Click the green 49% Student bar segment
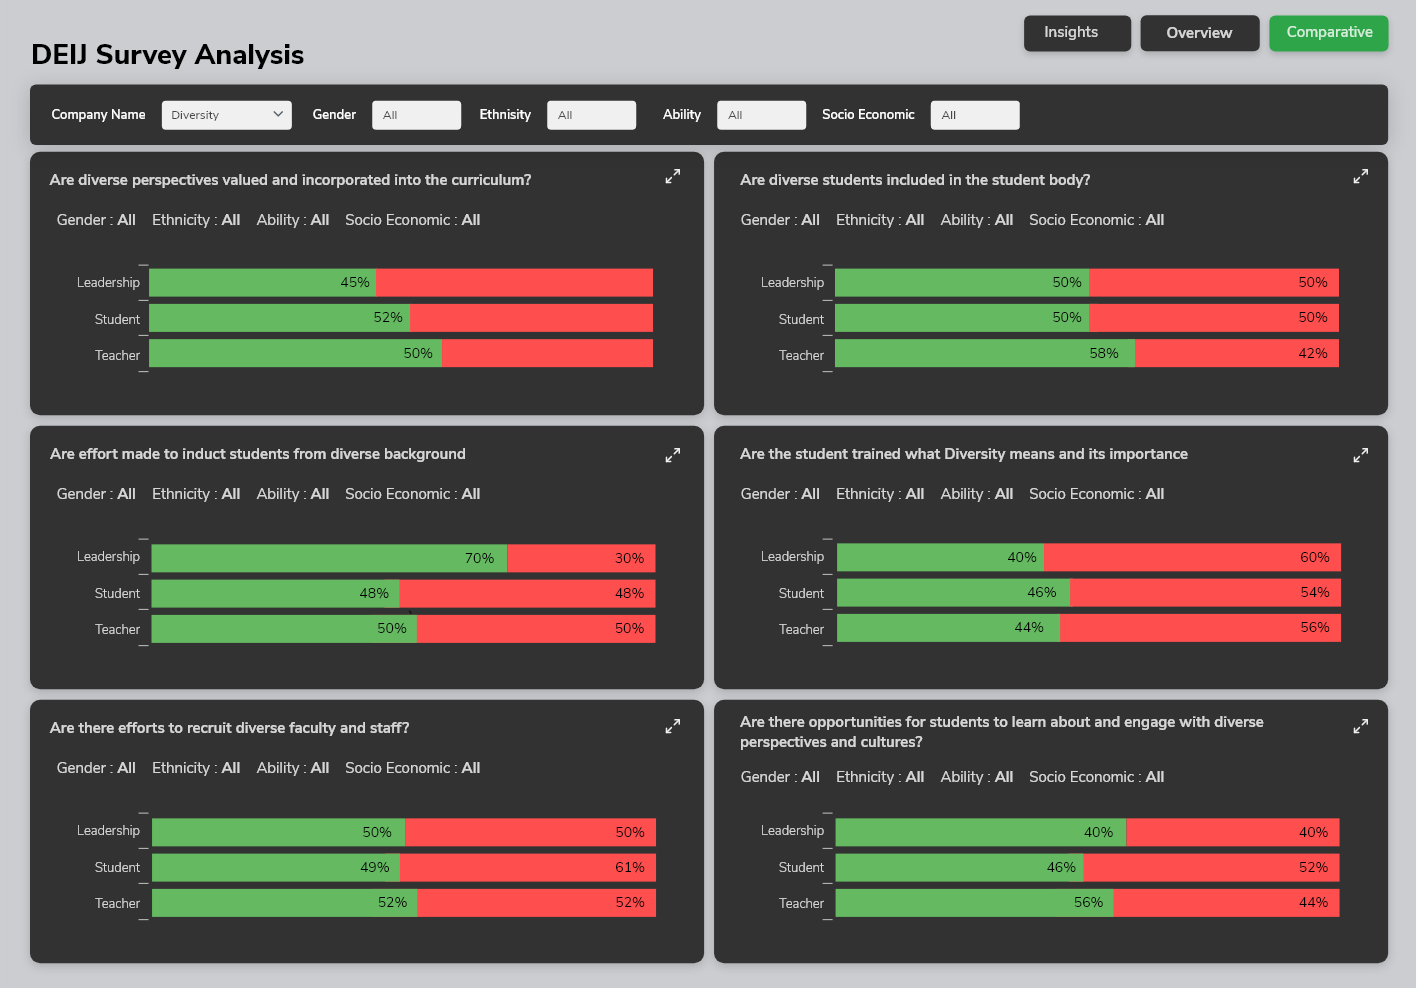This screenshot has width=1419, height=988. pos(276,868)
